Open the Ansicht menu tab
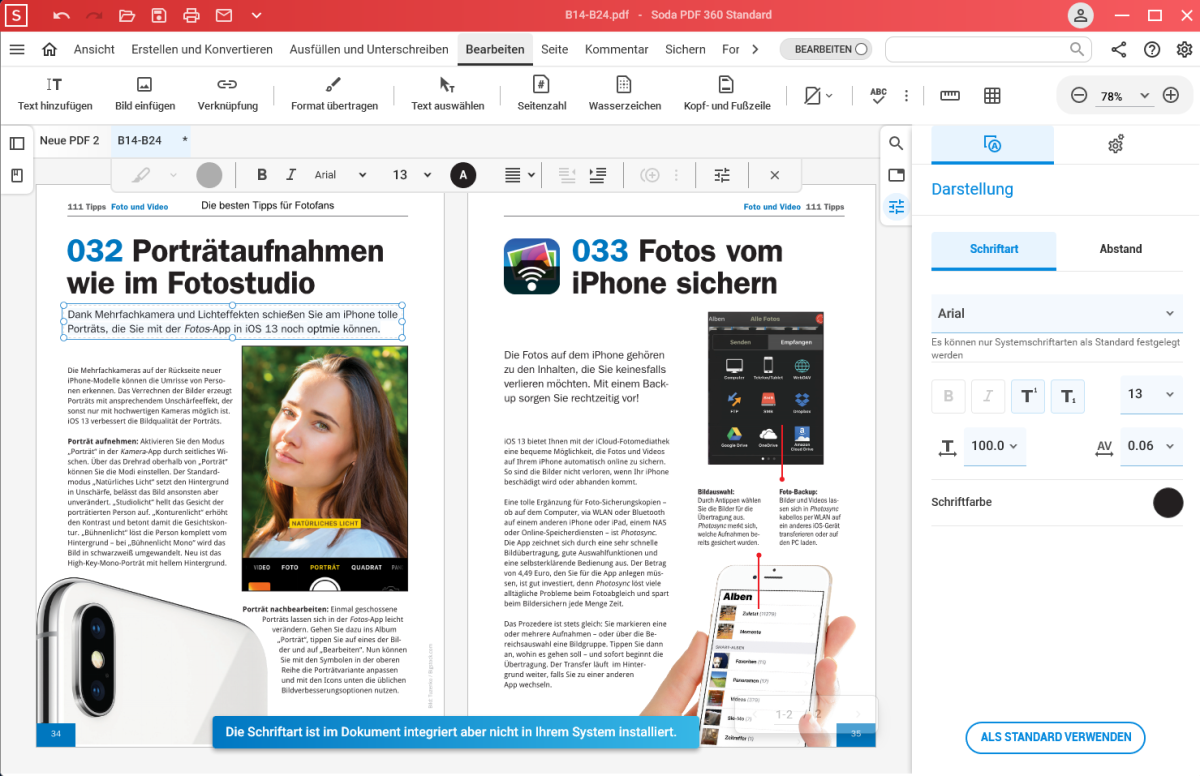The height and width of the screenshot is (776, 1200). pos(94,49)
